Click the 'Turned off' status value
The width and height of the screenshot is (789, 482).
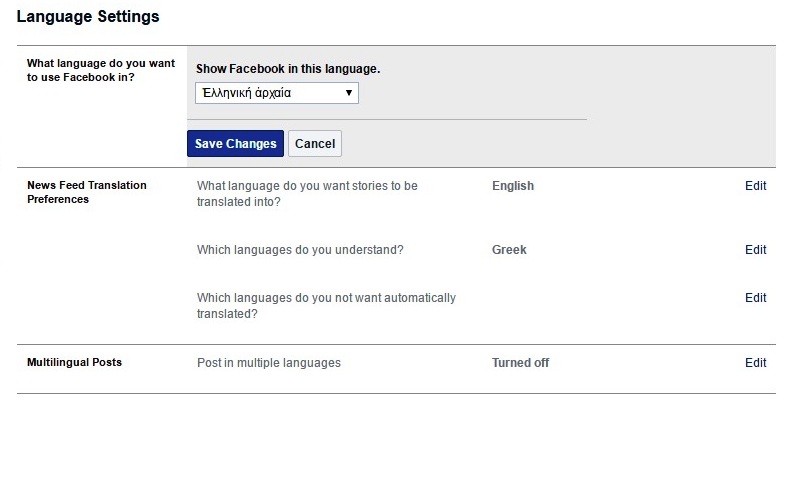click(x=520, y=363)
